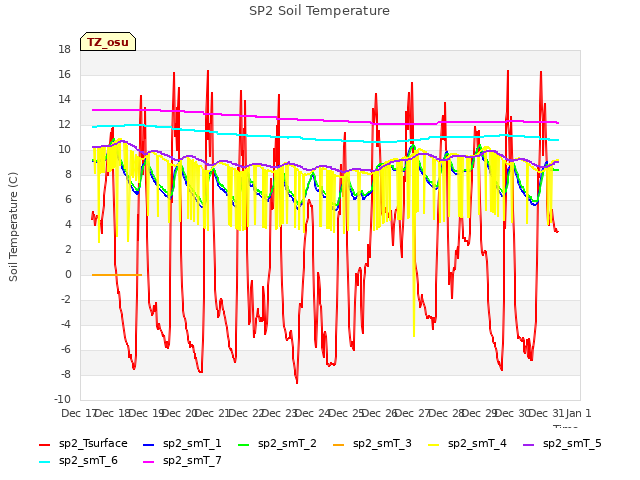Toggle sp2_smT_1 legend entry
640x480 pixels.
tap(182, 444)
